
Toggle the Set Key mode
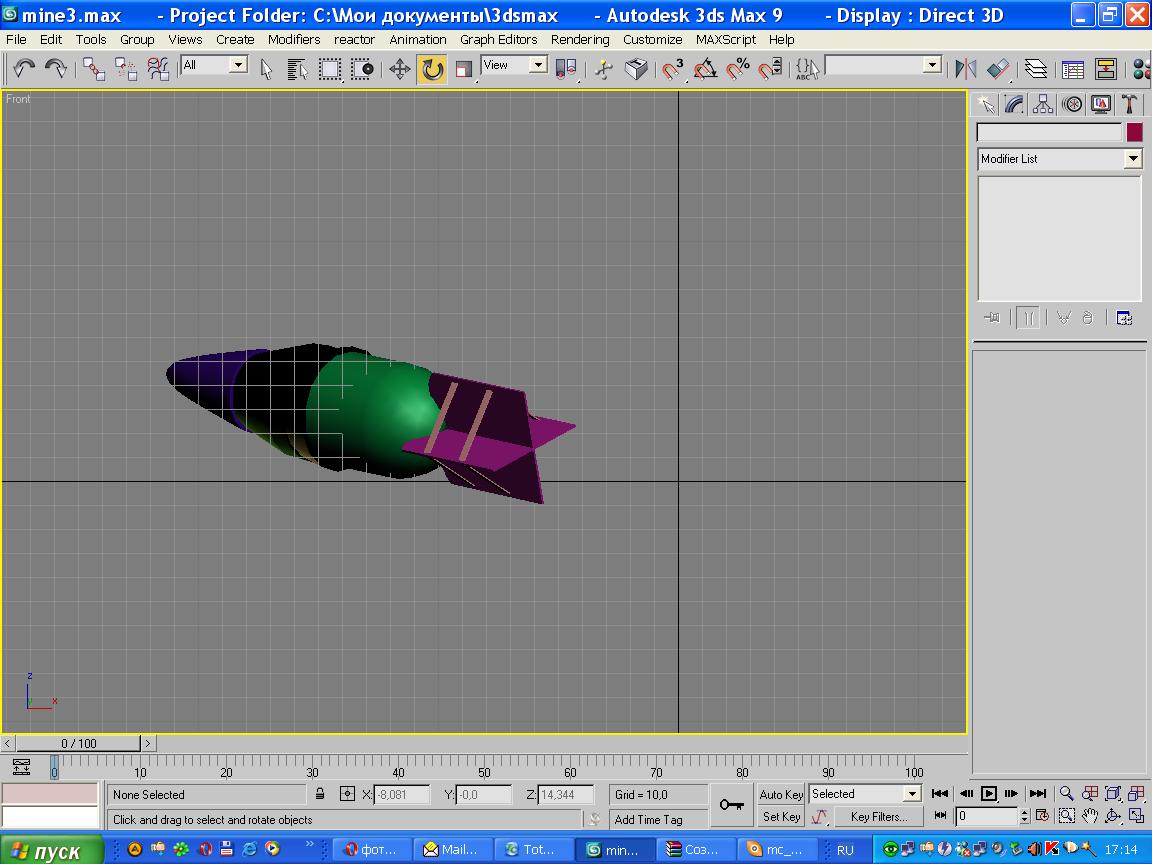(781, 816)
